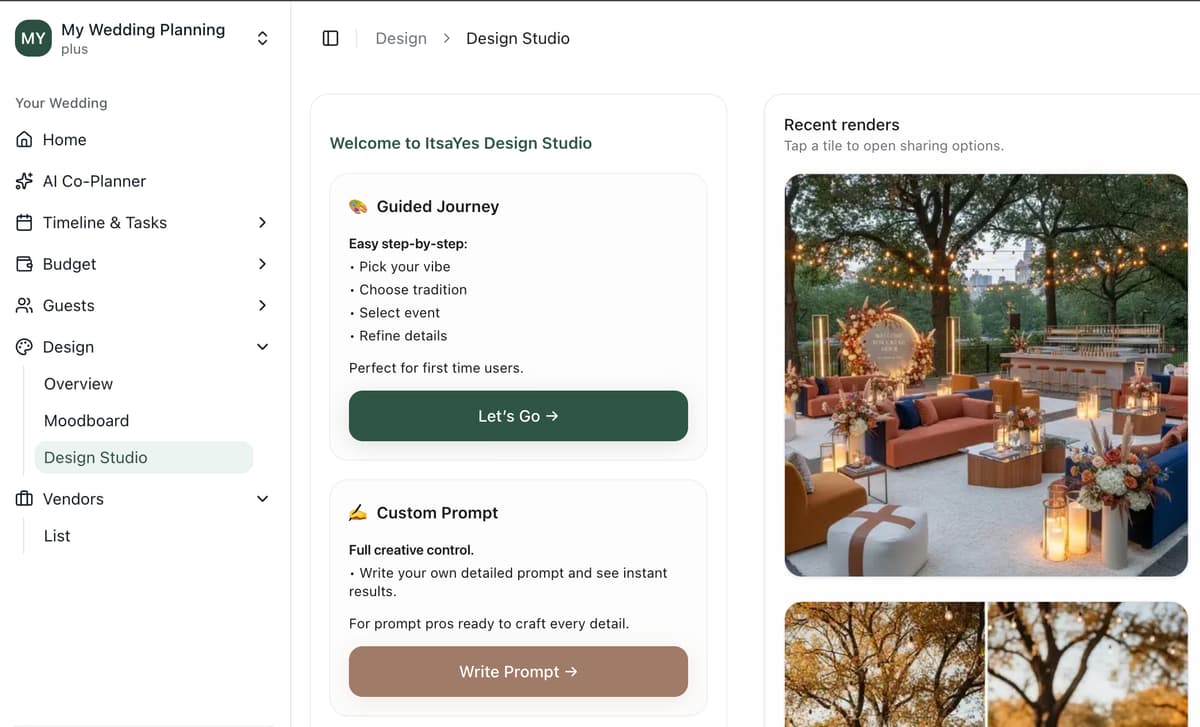Image resolution: width=1200 pixels, height=727 pixels.
Task: Open the My Wedding Planning workspace switcher
Action: point(262,37)
